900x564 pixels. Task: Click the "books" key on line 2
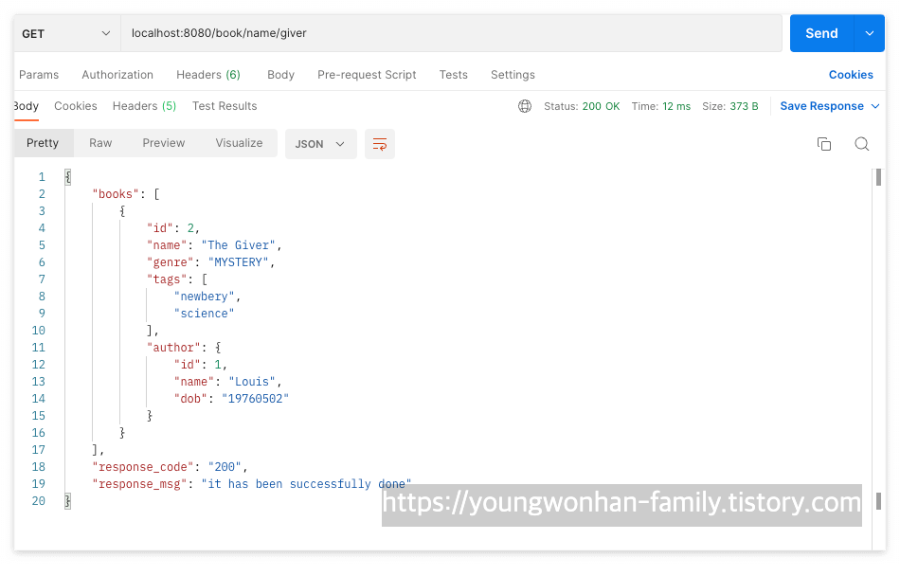116,194
